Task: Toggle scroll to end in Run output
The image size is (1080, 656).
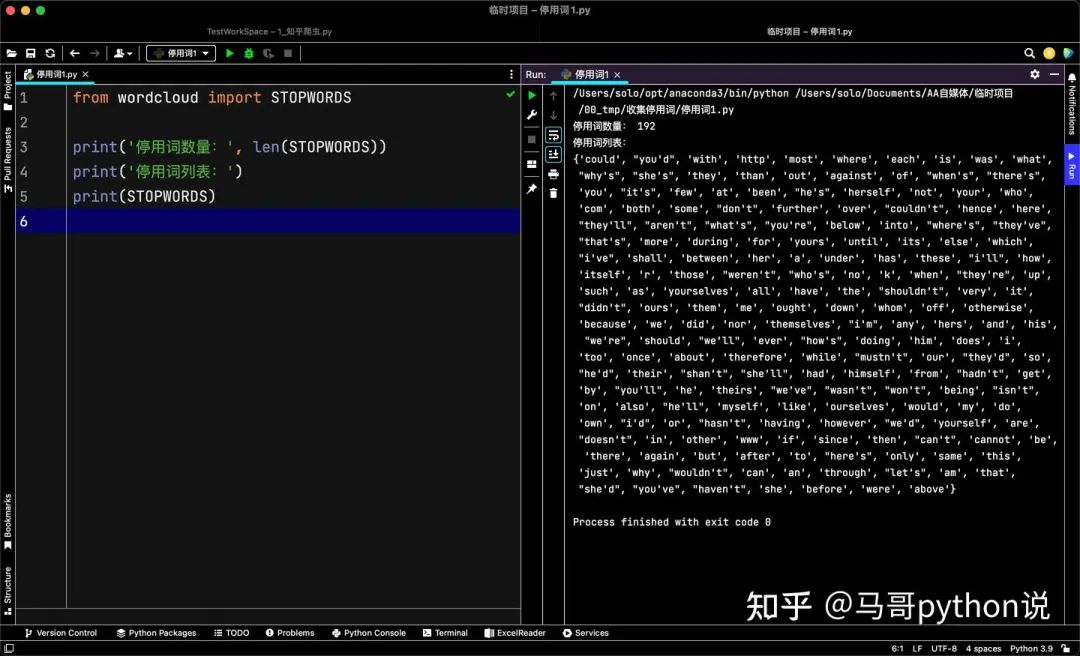Action: point(553,154)
